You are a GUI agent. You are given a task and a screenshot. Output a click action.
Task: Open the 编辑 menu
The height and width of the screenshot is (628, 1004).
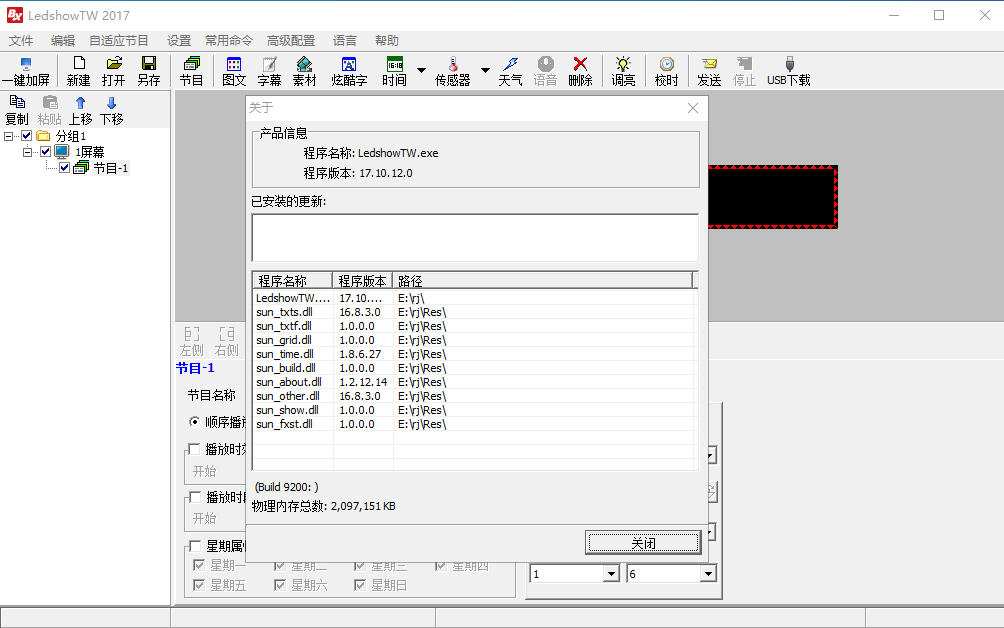tap(63, 40)
